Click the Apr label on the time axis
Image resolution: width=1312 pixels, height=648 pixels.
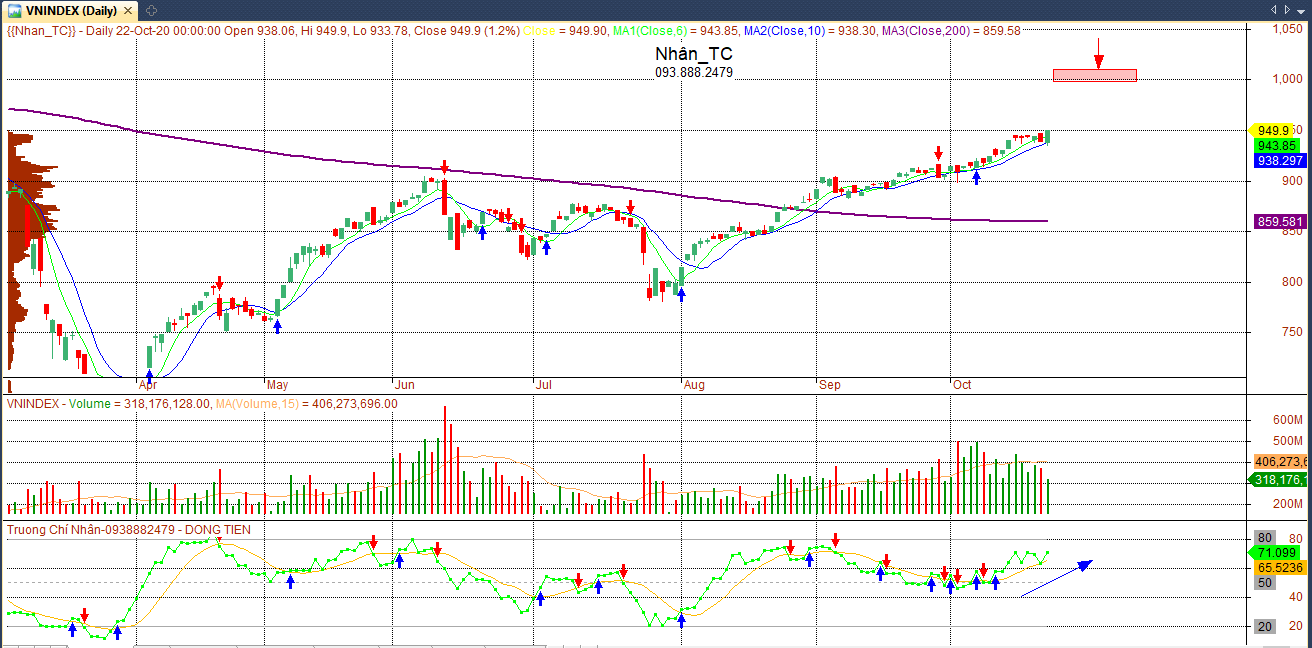point(148,385)
